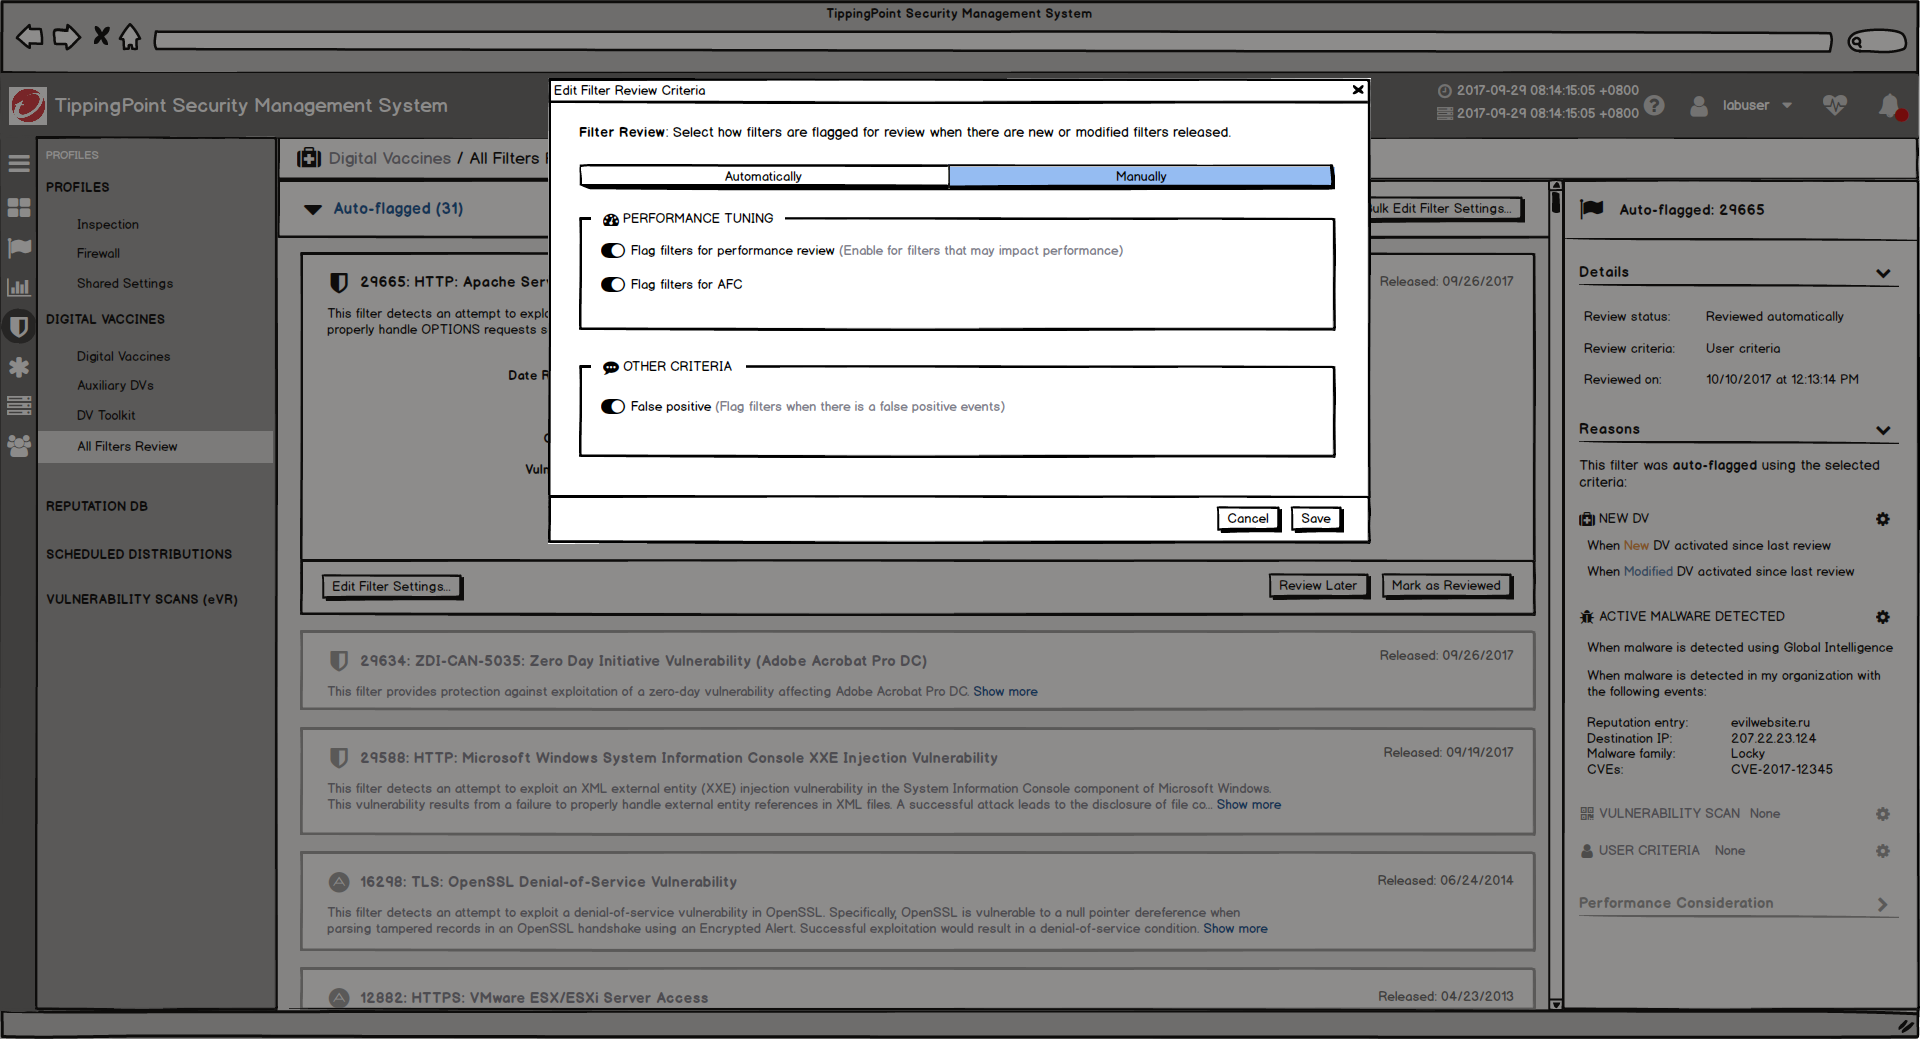Open filter 12882 HTTPS VMware row
The width and height of the screenshot is (1920, 1039).
click(x=918, y=989)
